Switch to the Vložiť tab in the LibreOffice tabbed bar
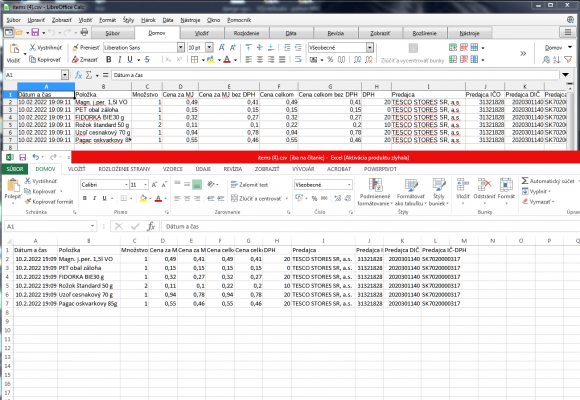The height and width of the screenshot is (400, 580). (x=202, y=33)
